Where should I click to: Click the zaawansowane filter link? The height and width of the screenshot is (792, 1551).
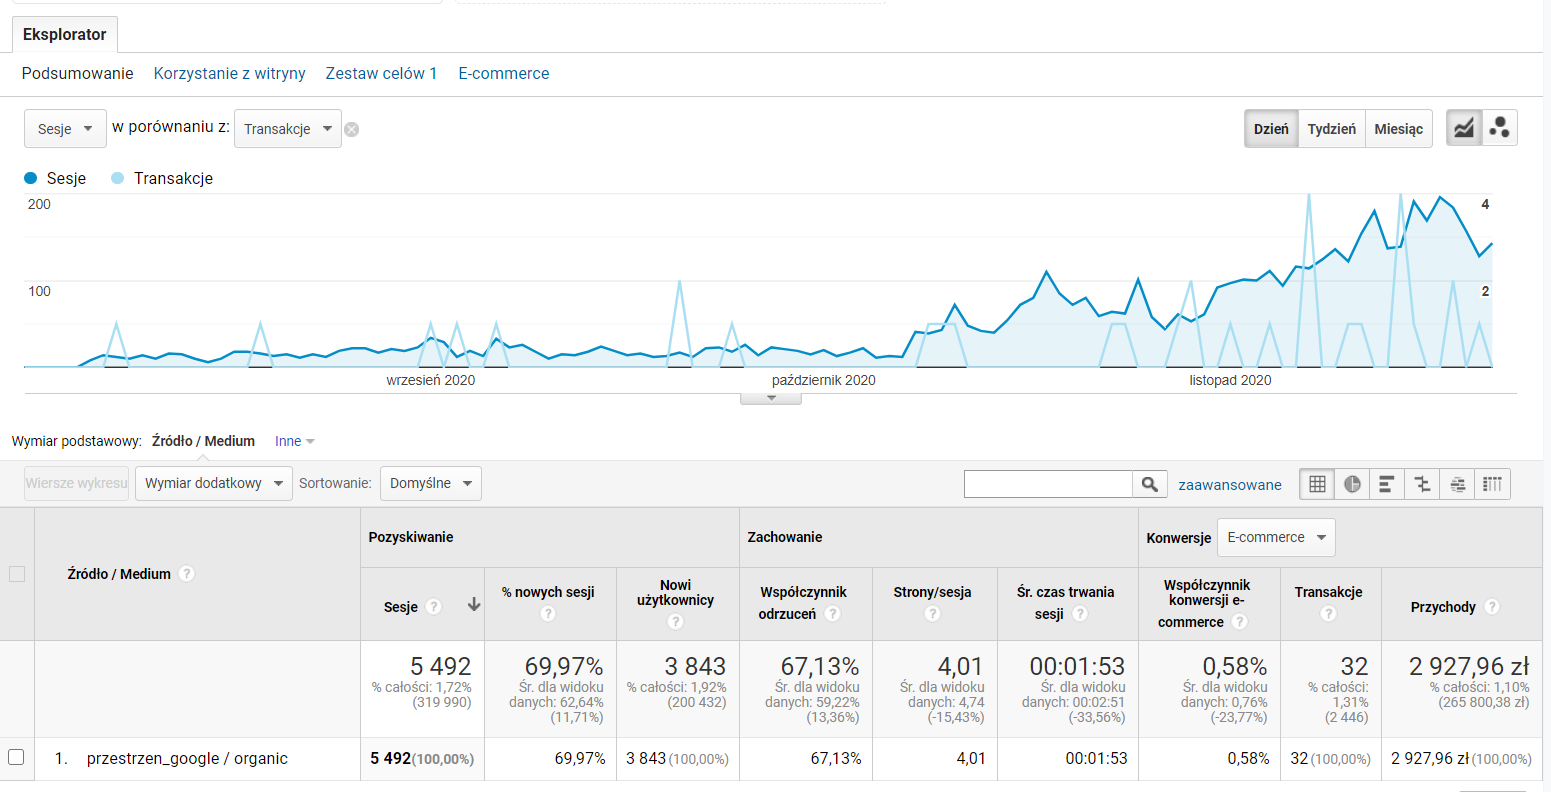tap(1229, 485)
